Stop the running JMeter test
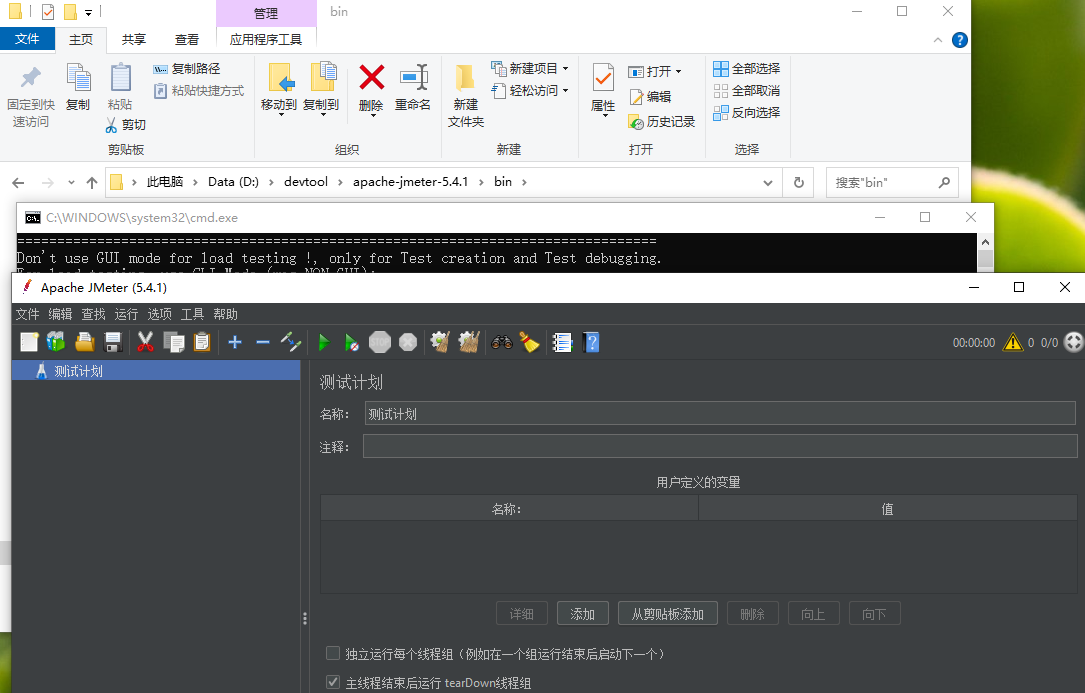Image resolution: width=1085 pixels, height=693 pixels. point(380,342)
